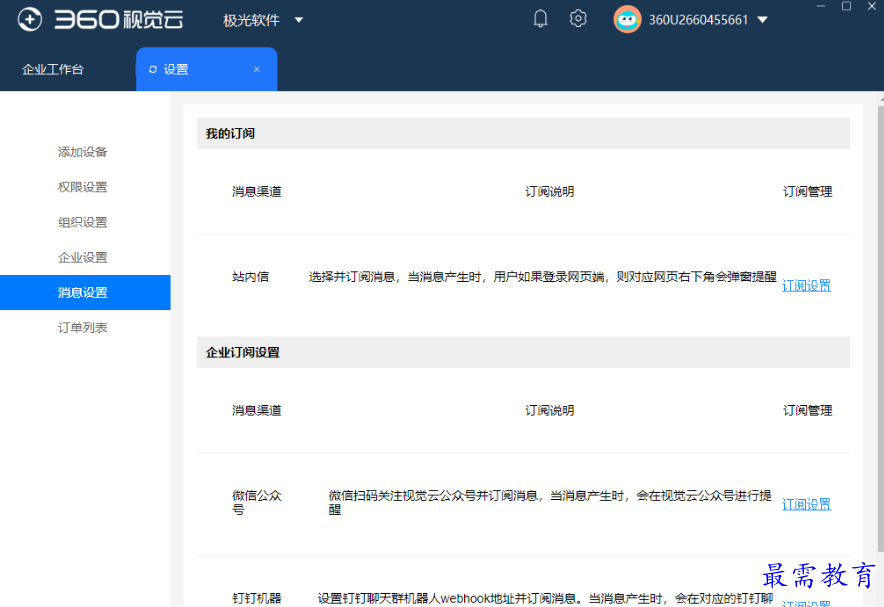Select the 设置 tab
Screen dimensions: 884x607
coord(206,69)
